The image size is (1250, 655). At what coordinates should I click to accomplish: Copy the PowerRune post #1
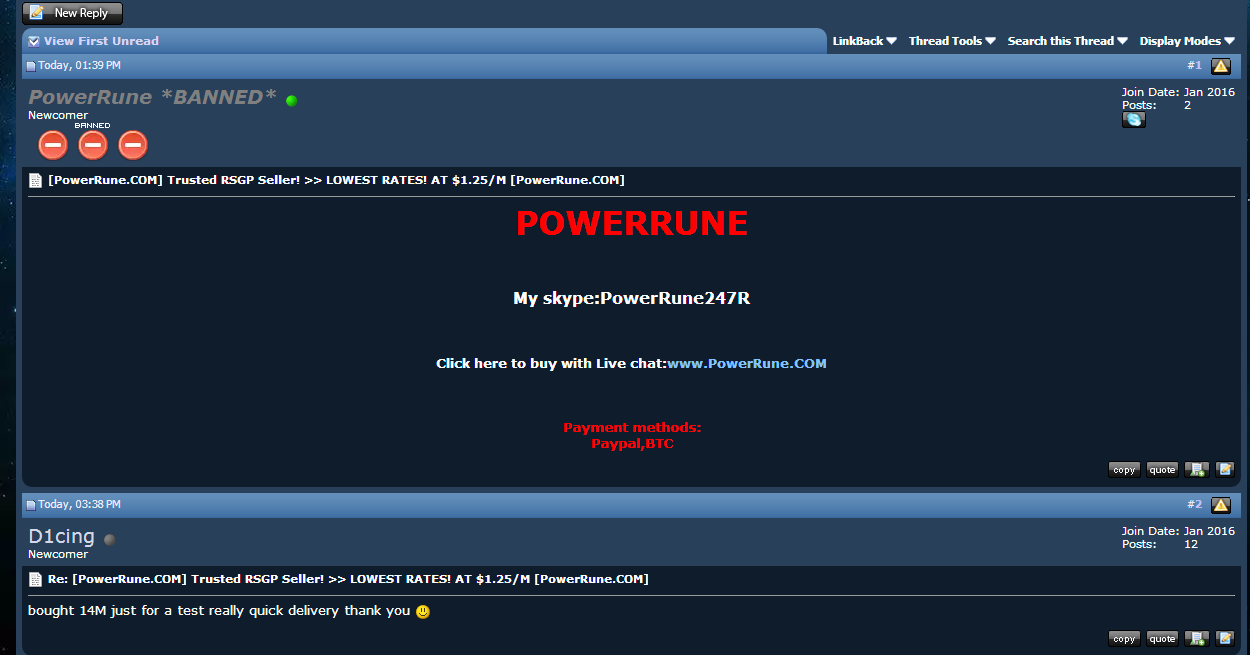pos(1124,470)
